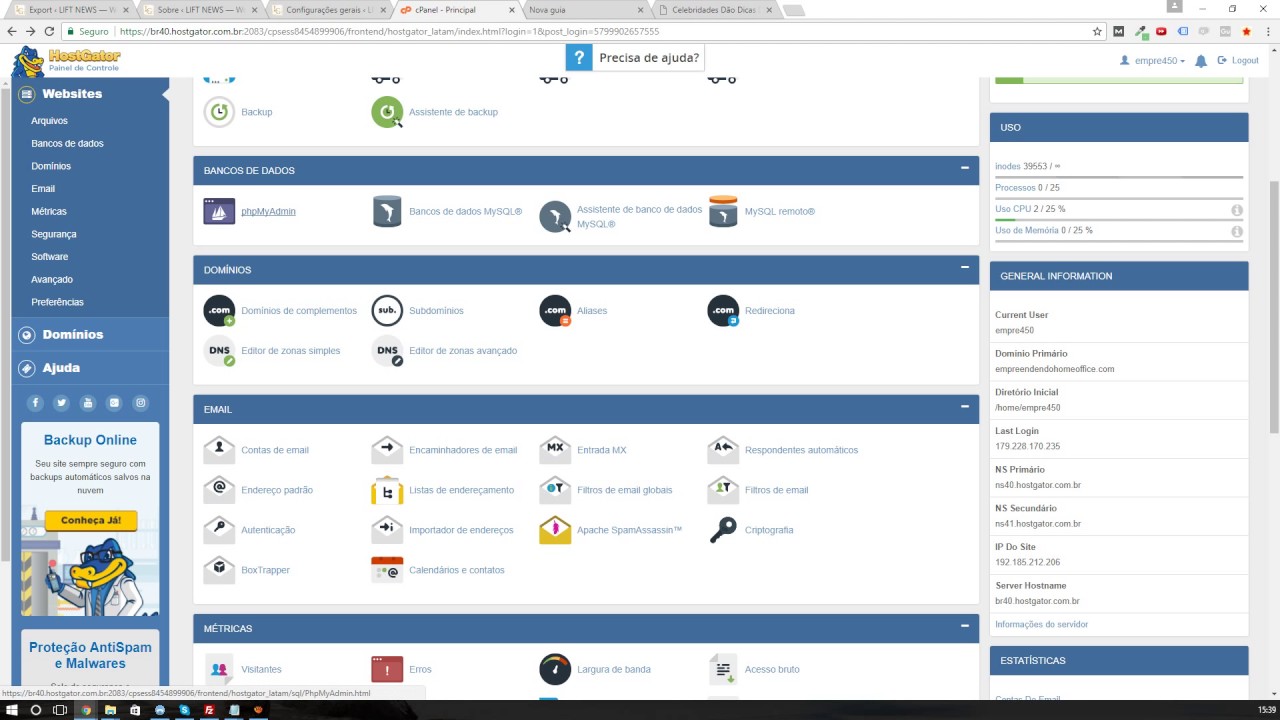Open Endereço padrão icon
The height and width of the screenshot is (720, 1280).
(x=219, y=490)
